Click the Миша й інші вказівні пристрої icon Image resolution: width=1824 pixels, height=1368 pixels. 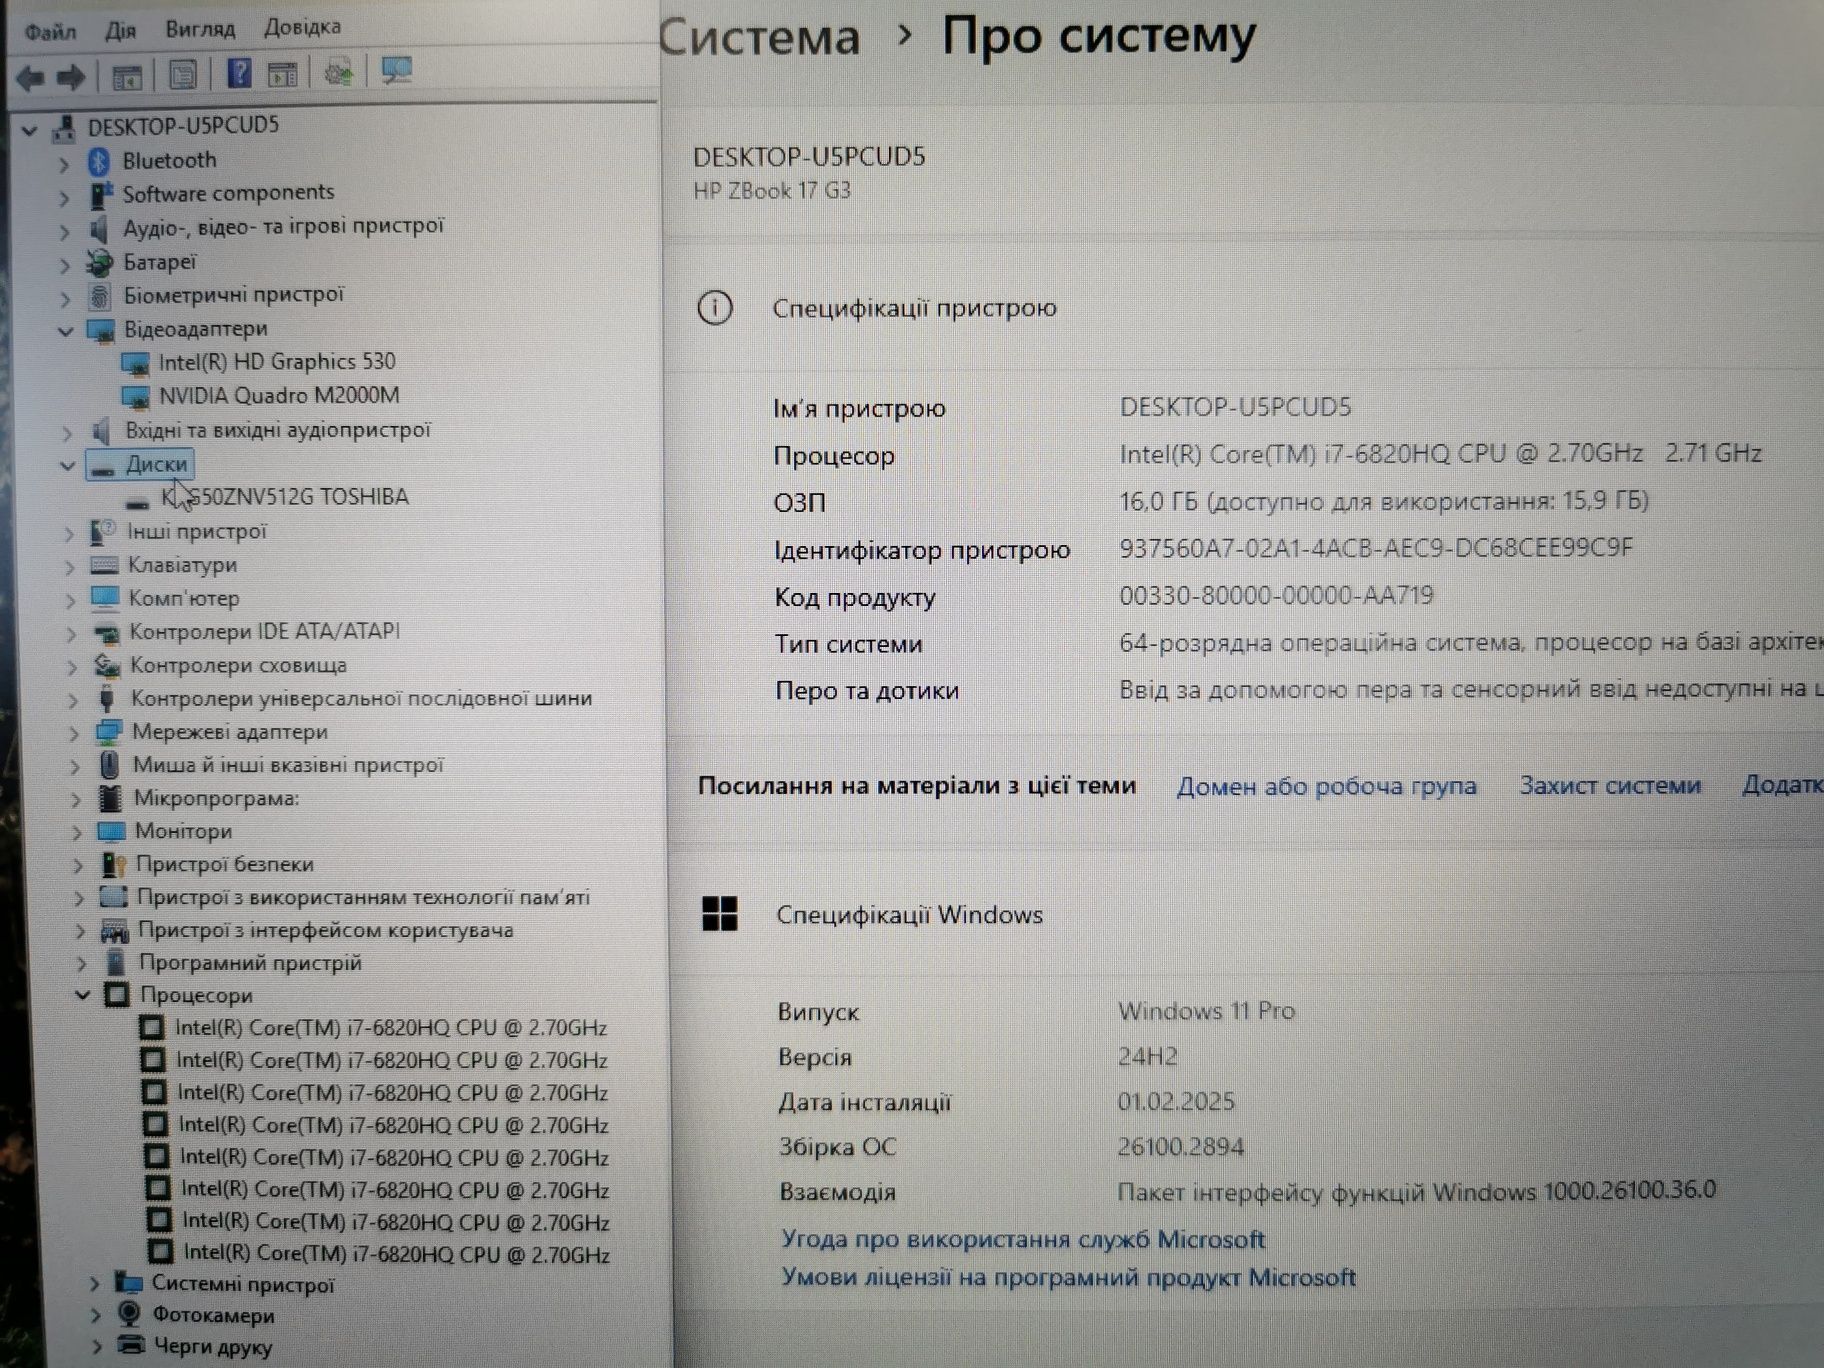pyautogui.click(x=109, y=765)
